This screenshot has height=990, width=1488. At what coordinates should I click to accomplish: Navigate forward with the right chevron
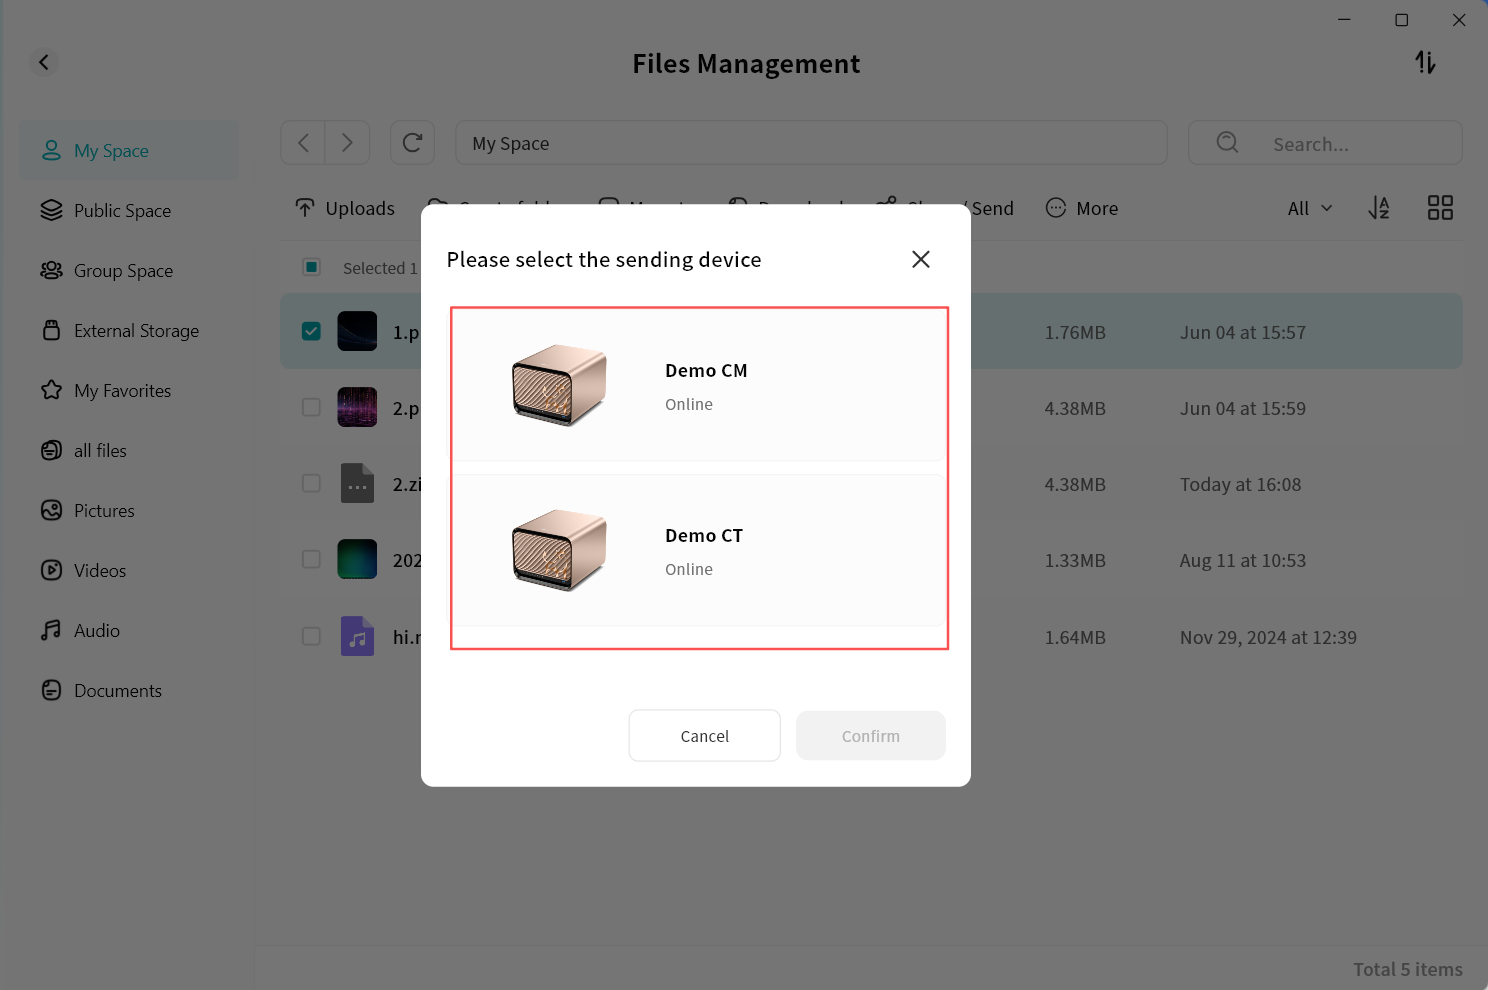[x=347, y=143]
